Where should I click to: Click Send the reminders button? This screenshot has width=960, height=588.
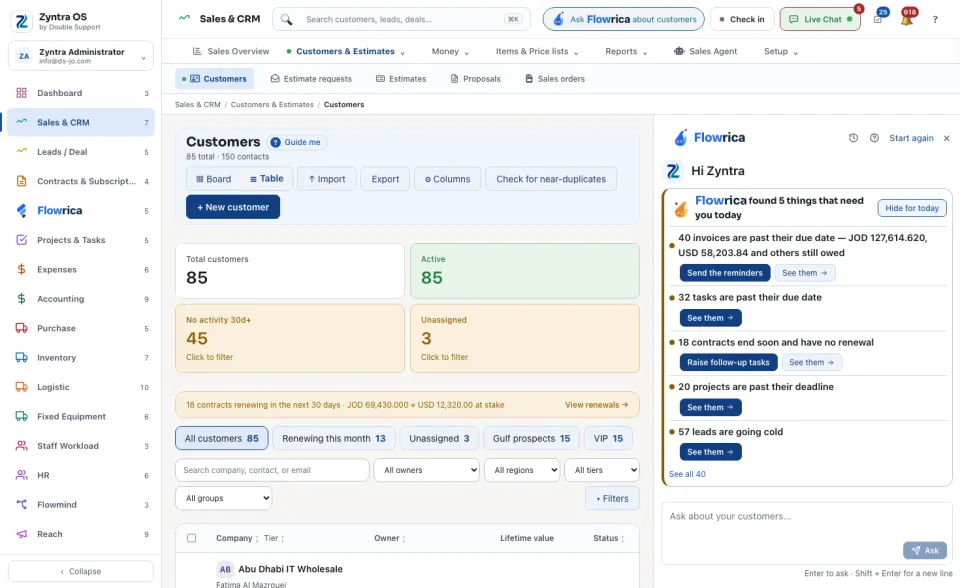(725, 273)
